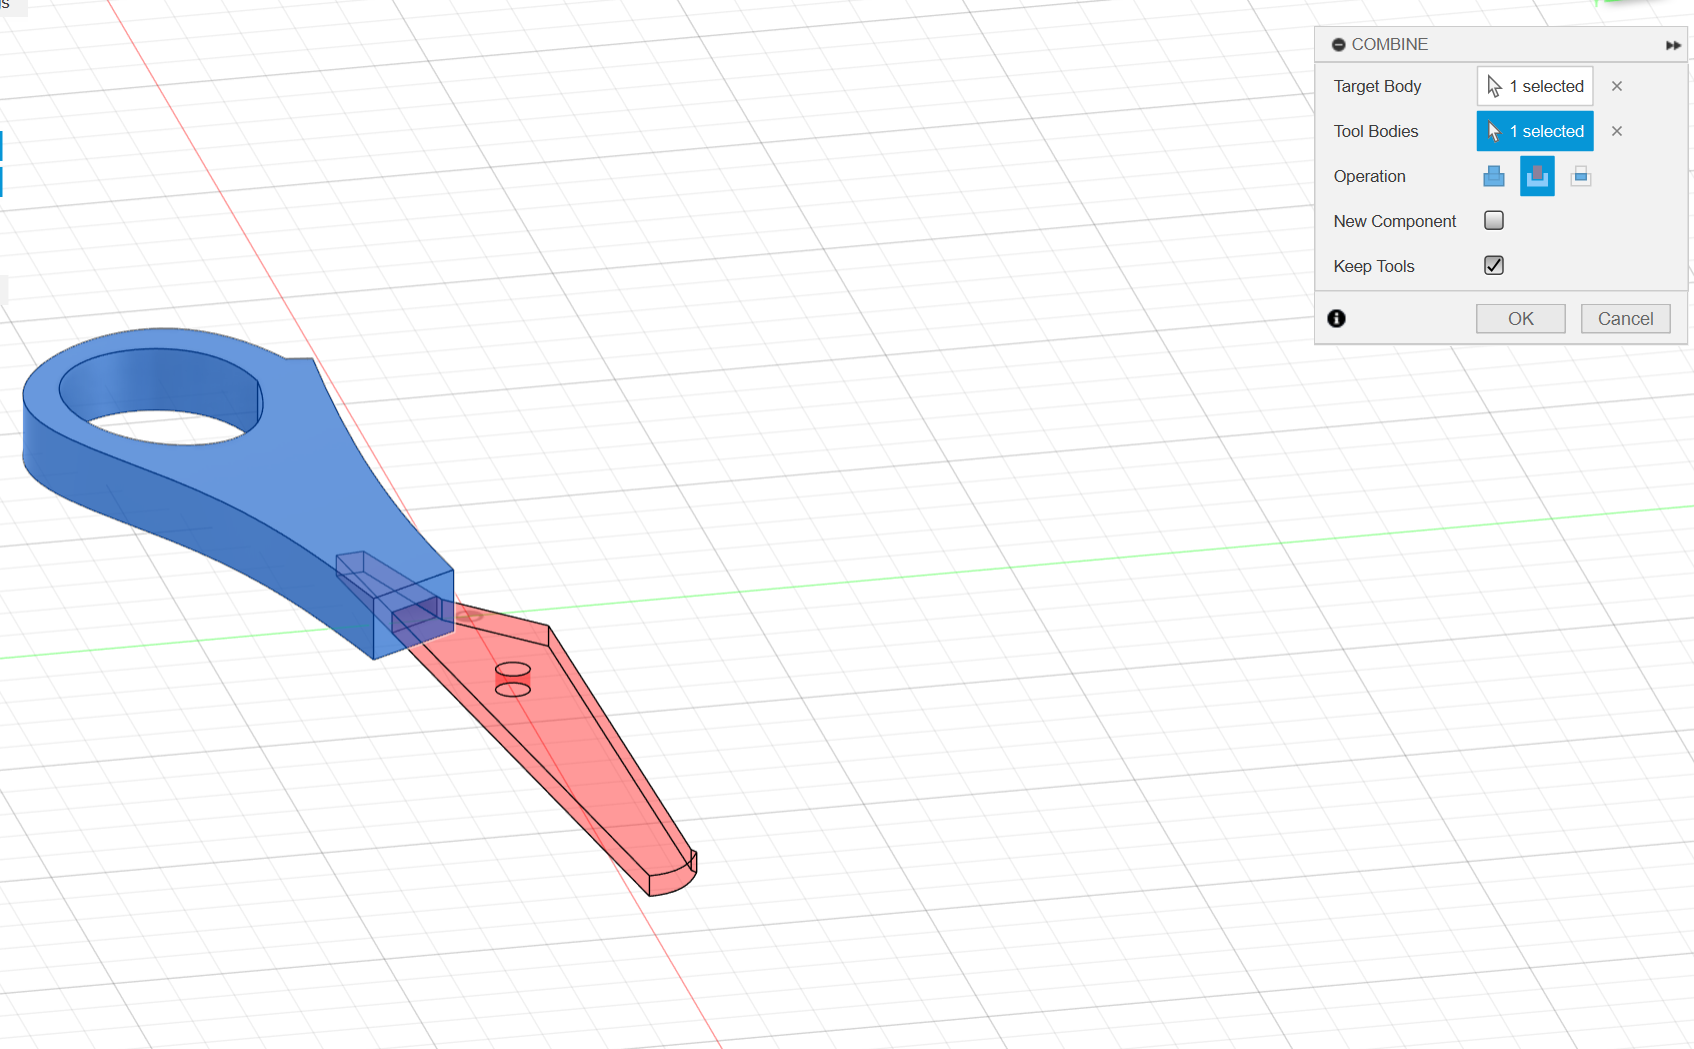The width and height of the screenshot is (1694, 1049).
Task: Enable the New Component checkbox
Action: point(1494,220)
